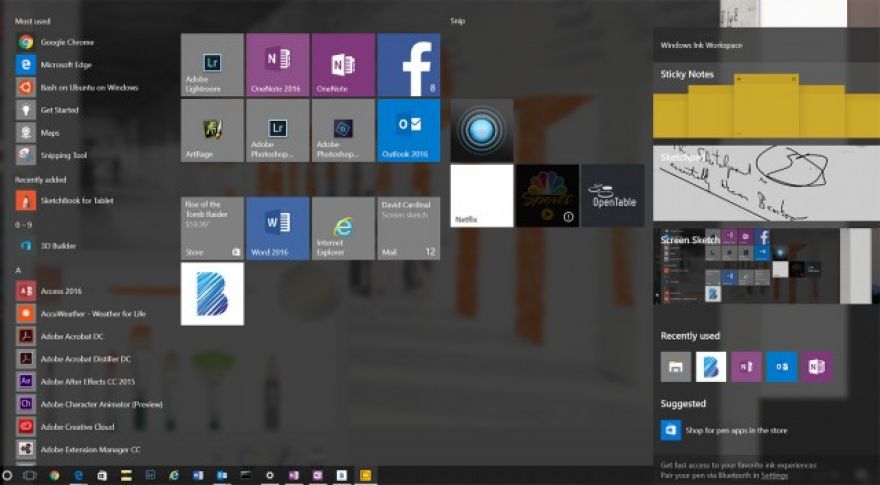Click Shop for pen apps in the store
Screen dimensions: 880x485
click(x=736, y=431)
